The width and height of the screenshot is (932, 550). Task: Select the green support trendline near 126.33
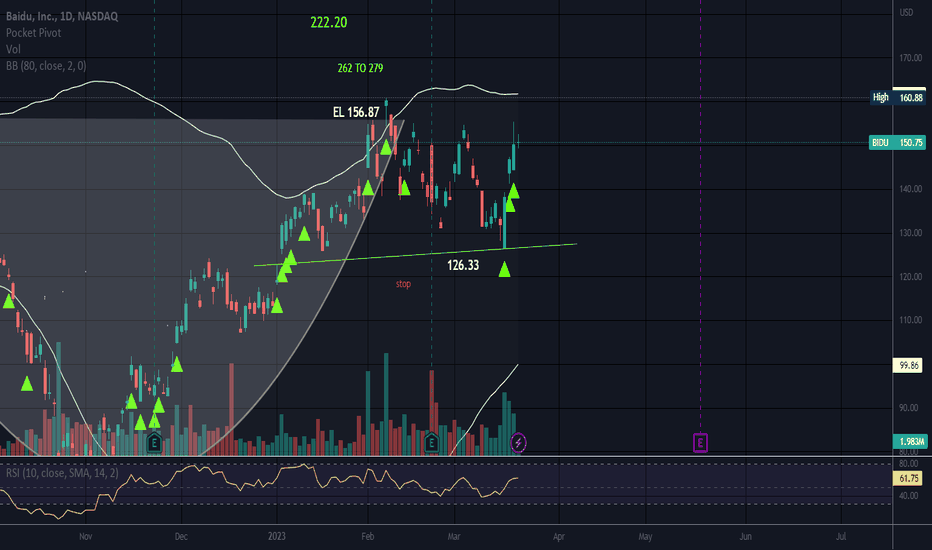415,254
